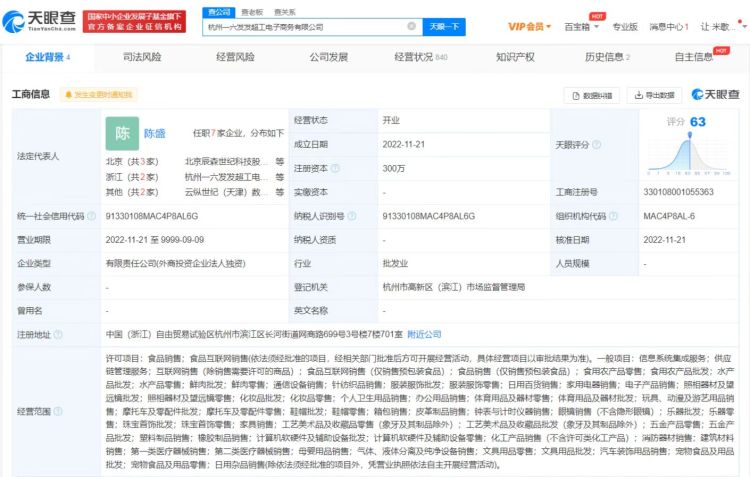Image resolution: width=750 pixels, height=477 pixels.
Task: Click help icon beside 统一社会信用代码
Action: pyautogui.click(x=91, y=215)
